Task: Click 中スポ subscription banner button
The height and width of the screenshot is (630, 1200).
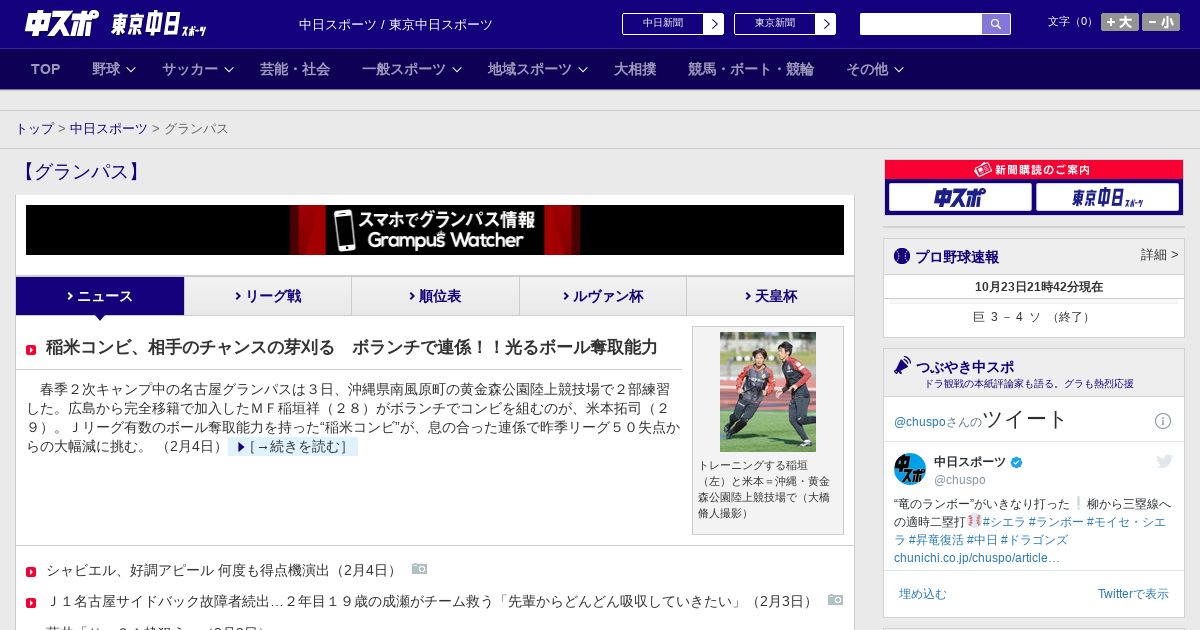Action: tap(960, 197)
